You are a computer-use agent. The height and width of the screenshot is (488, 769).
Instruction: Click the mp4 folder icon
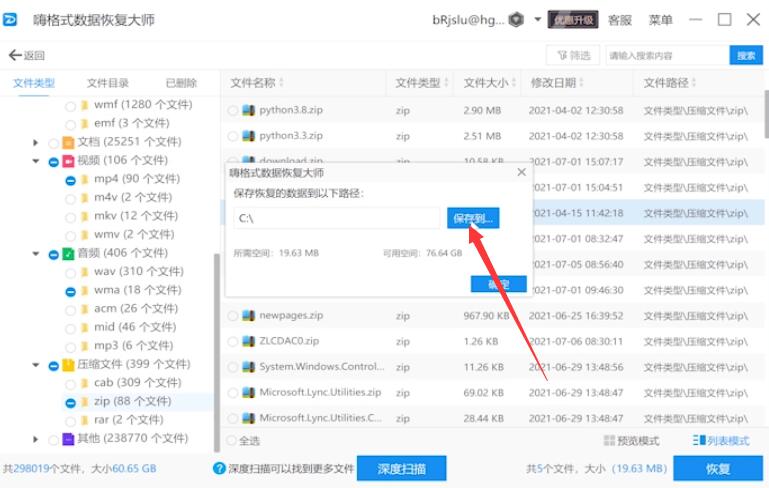[x=84, y=179]
